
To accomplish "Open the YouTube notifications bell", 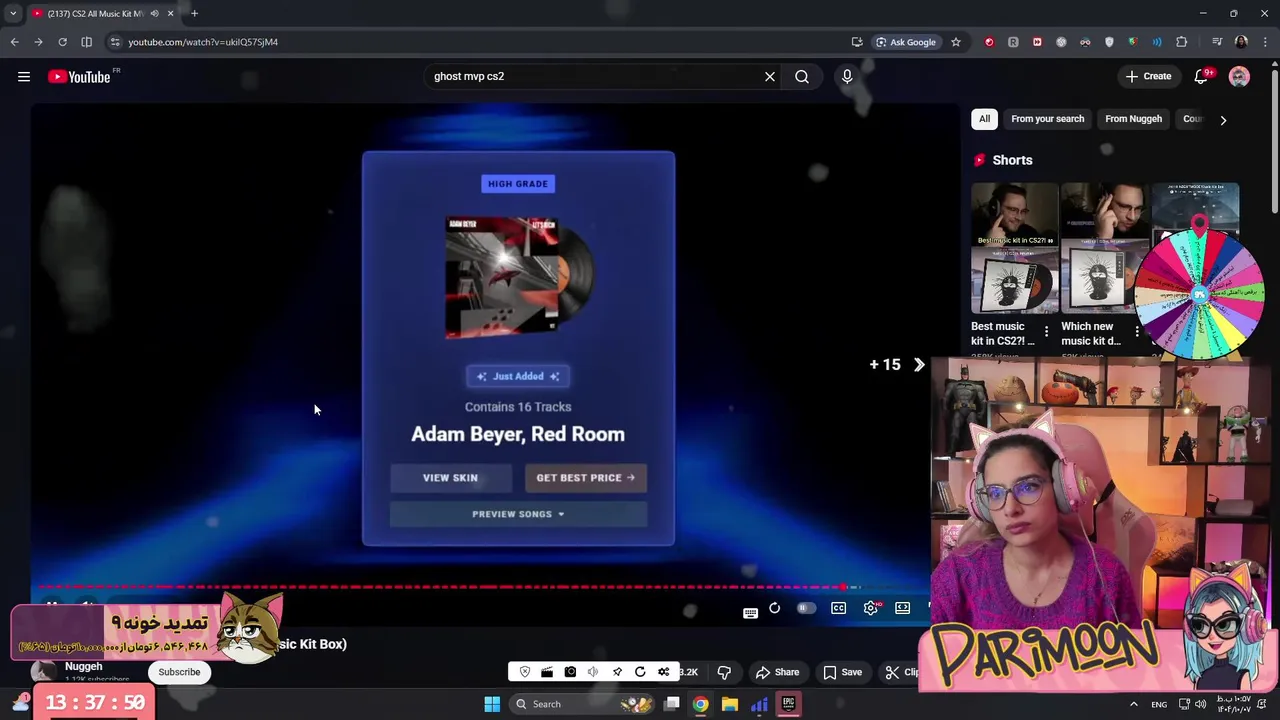I will pos(1202,76).
